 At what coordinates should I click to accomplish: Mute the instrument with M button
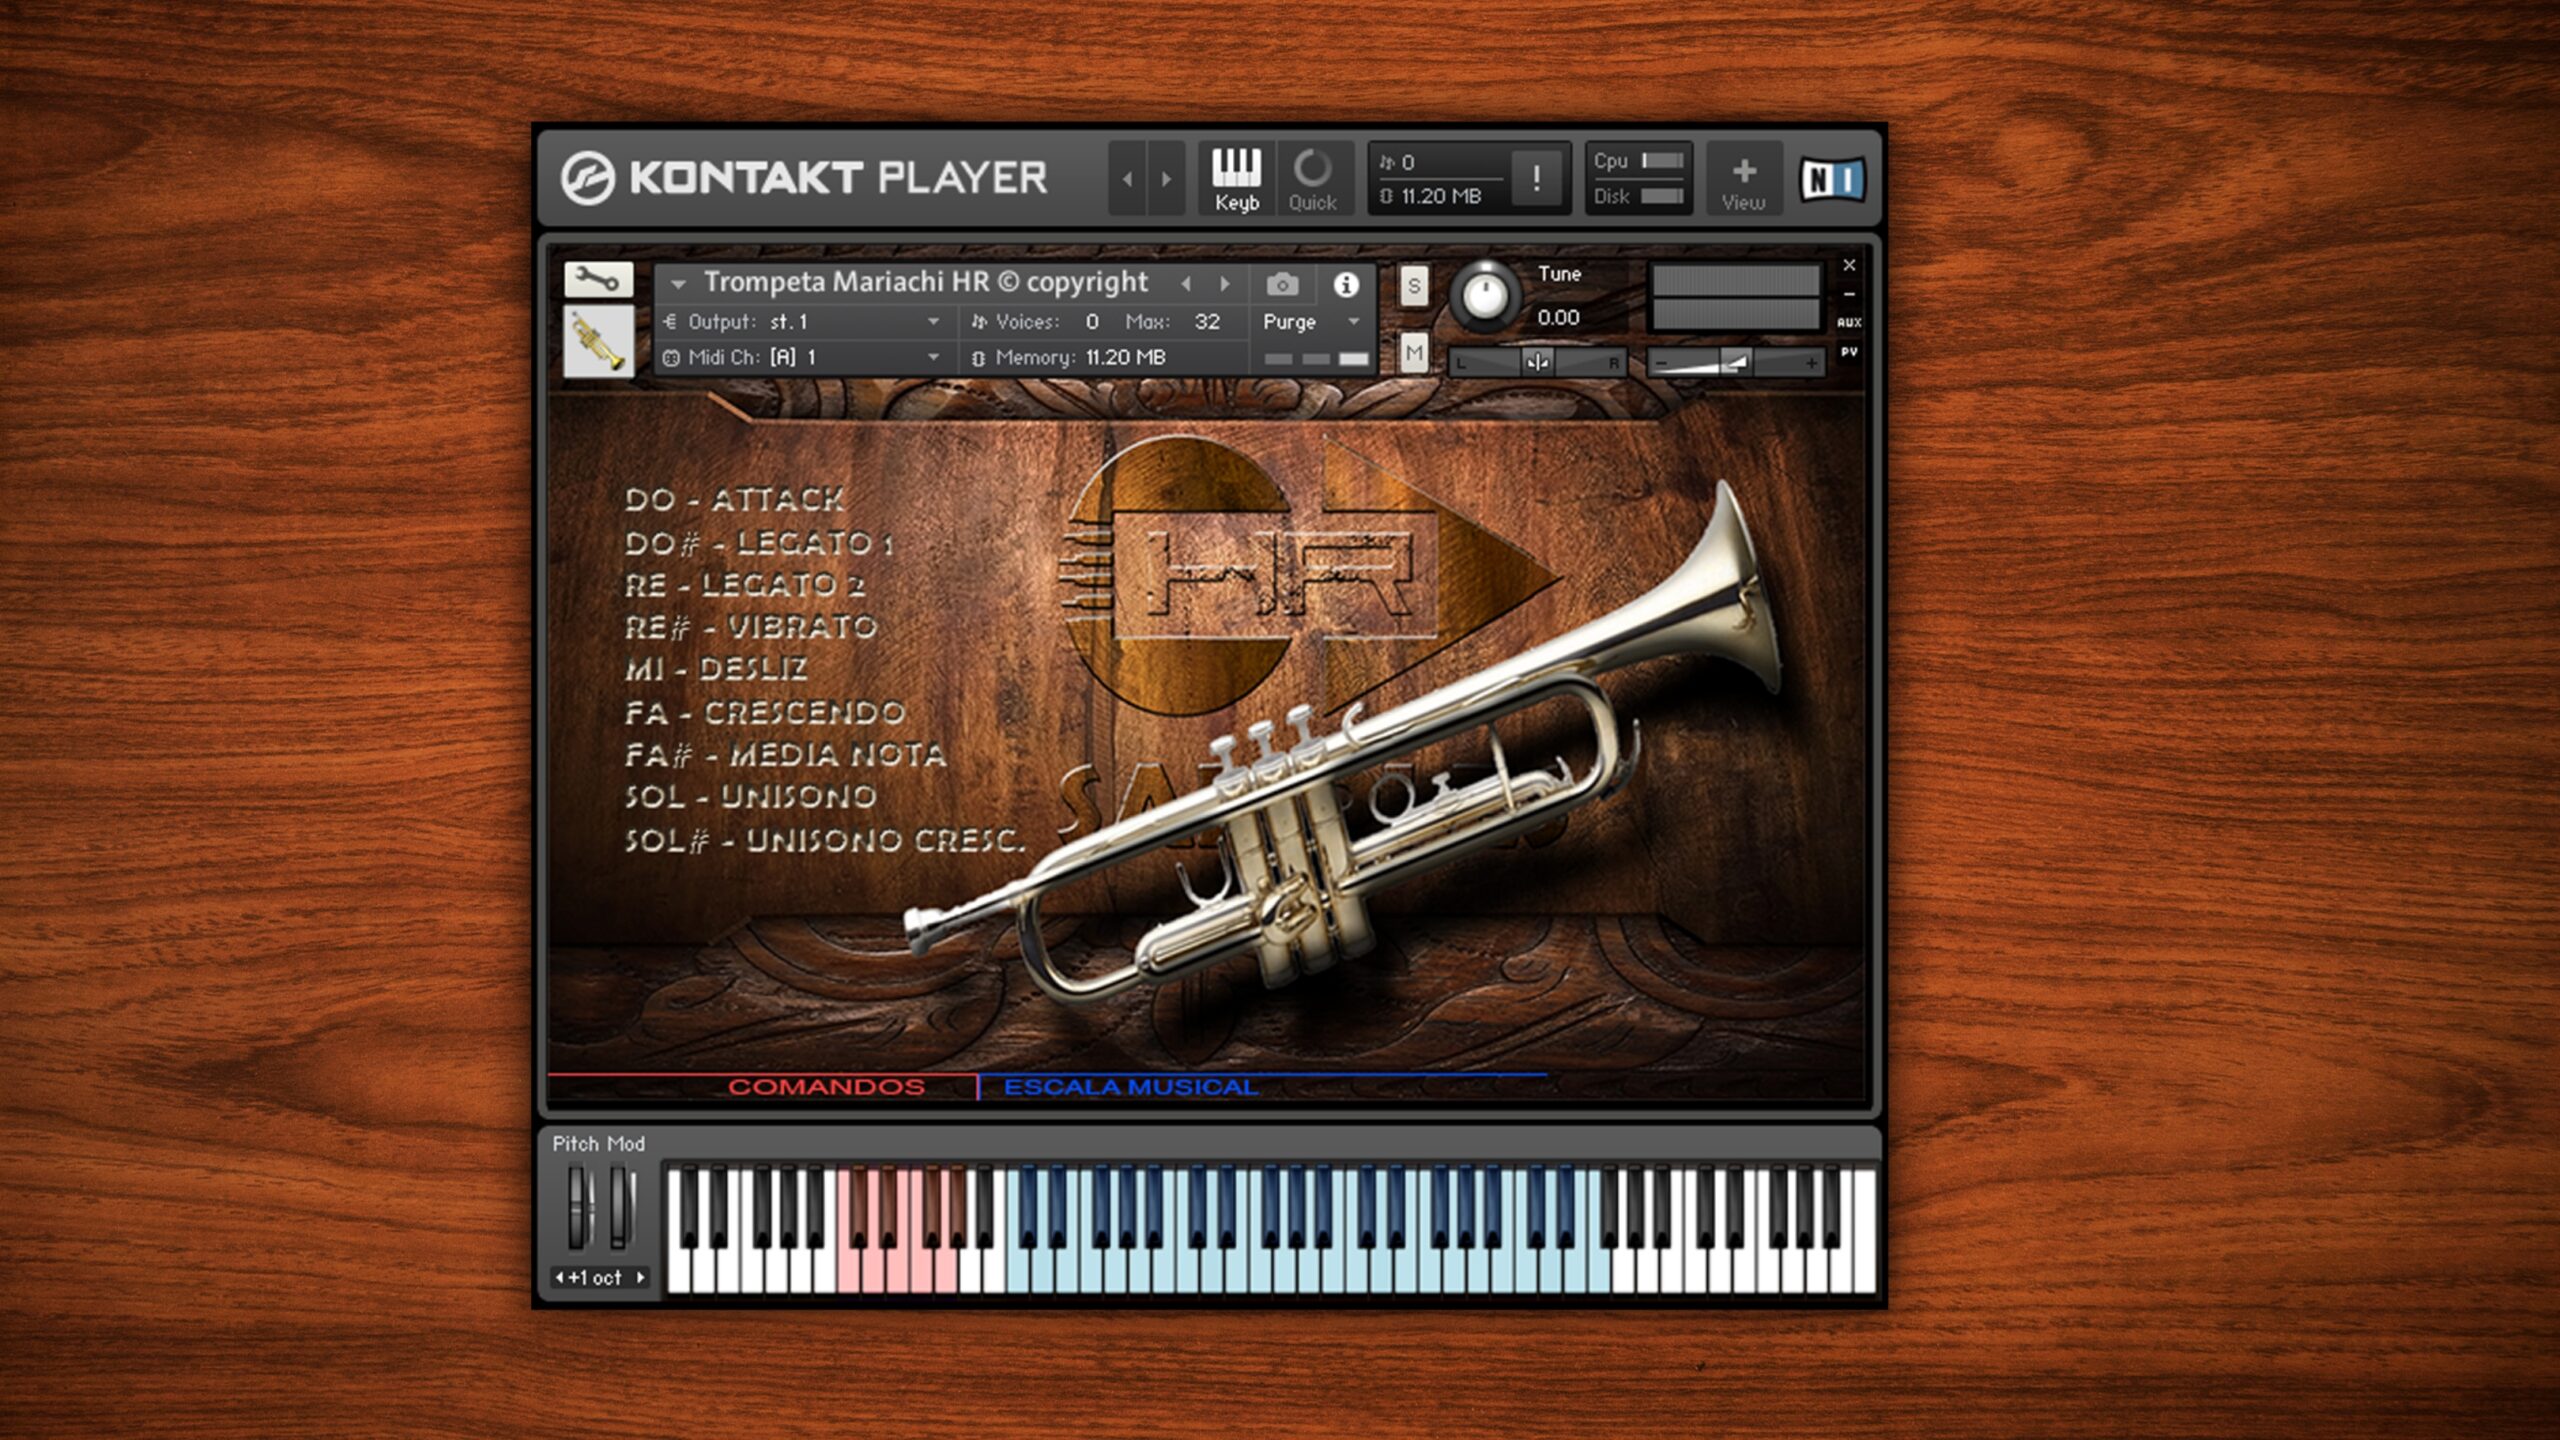point(1413,353)
